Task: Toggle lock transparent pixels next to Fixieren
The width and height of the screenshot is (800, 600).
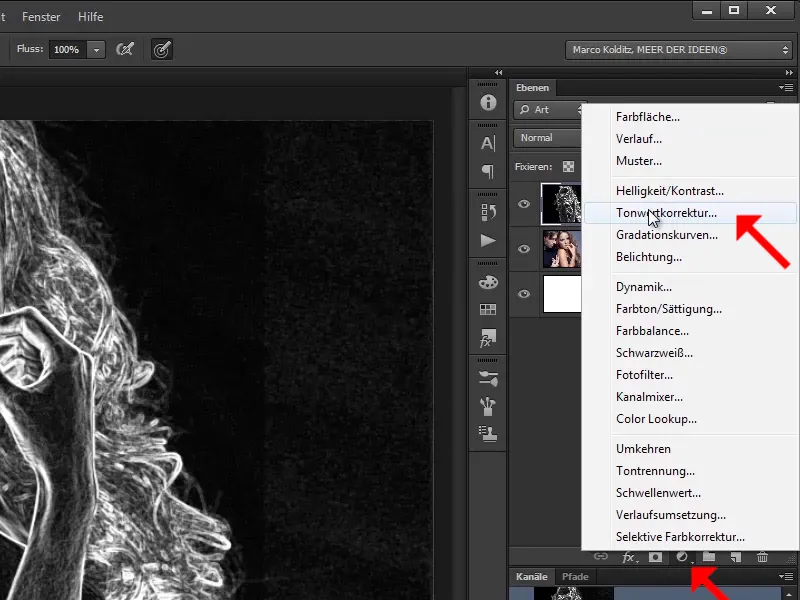Action: tap(568, 166)
